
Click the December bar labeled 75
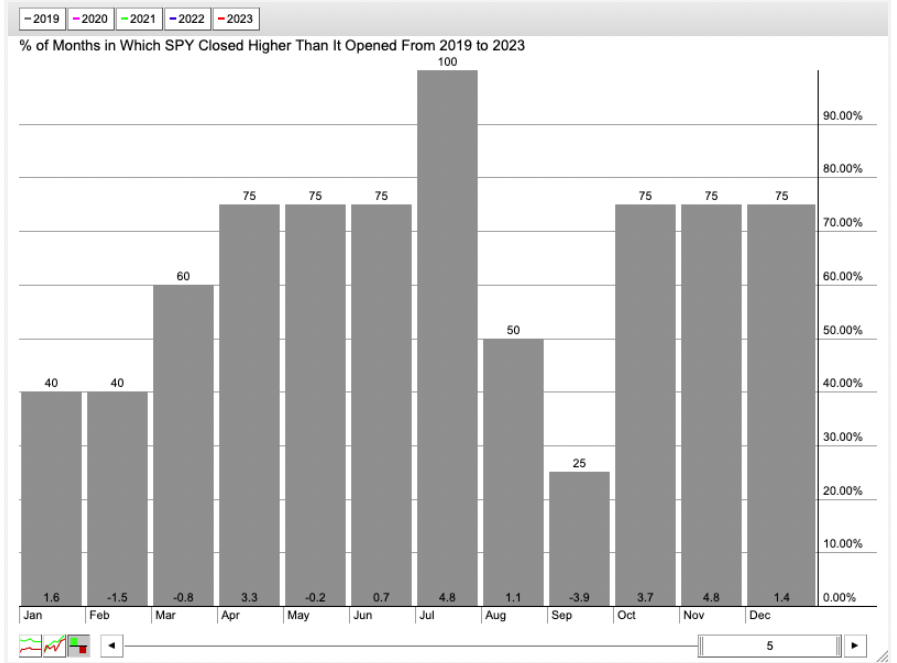[781, 404]
